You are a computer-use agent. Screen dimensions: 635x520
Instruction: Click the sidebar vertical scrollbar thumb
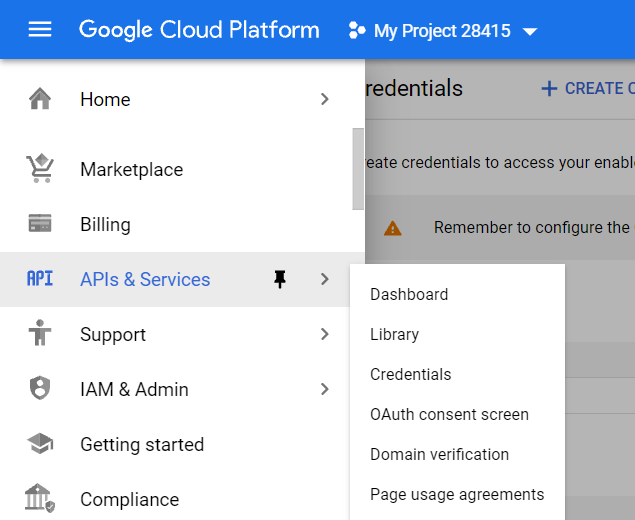[358, 169]
